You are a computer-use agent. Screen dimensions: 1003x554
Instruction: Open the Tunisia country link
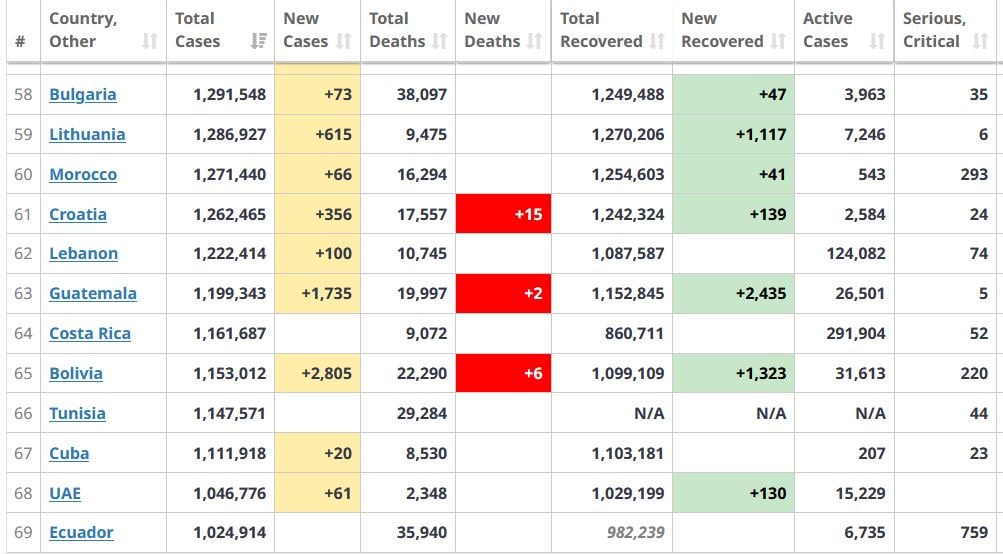click(x=77, y=413)
